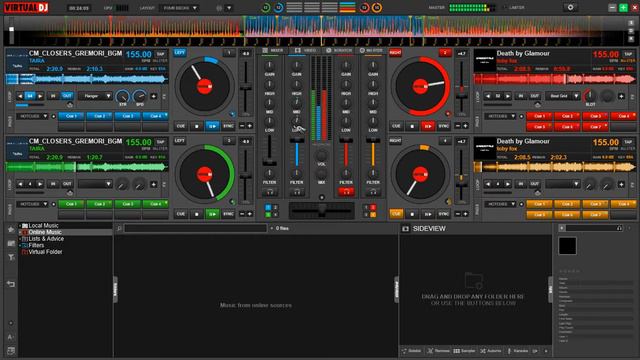Click the effect plus icon on red deck 2
Screen dimensions: 640x360
pos(621,96)
